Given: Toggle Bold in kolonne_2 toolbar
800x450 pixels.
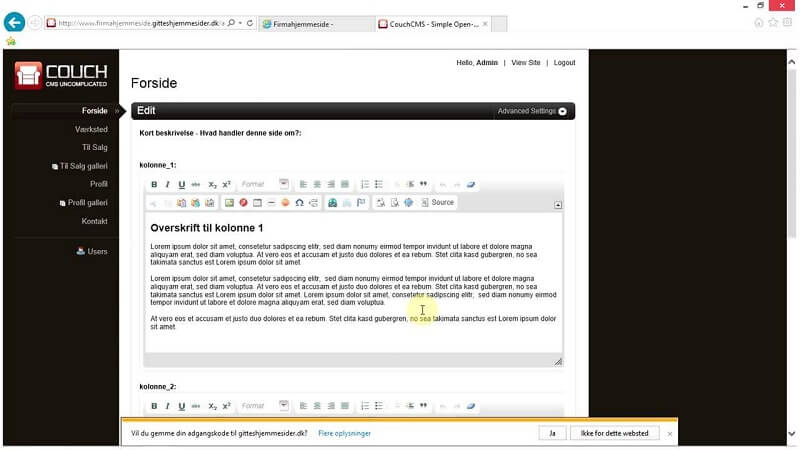Looking at the screenshot, I should click(154, 406).
